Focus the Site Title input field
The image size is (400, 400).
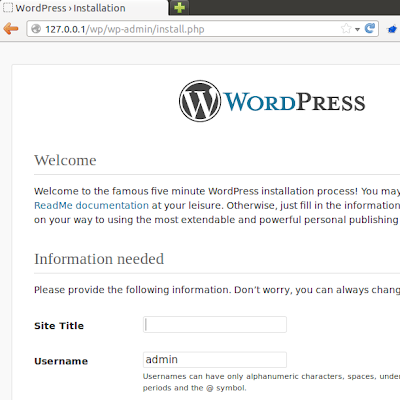(x=215, y=325)
